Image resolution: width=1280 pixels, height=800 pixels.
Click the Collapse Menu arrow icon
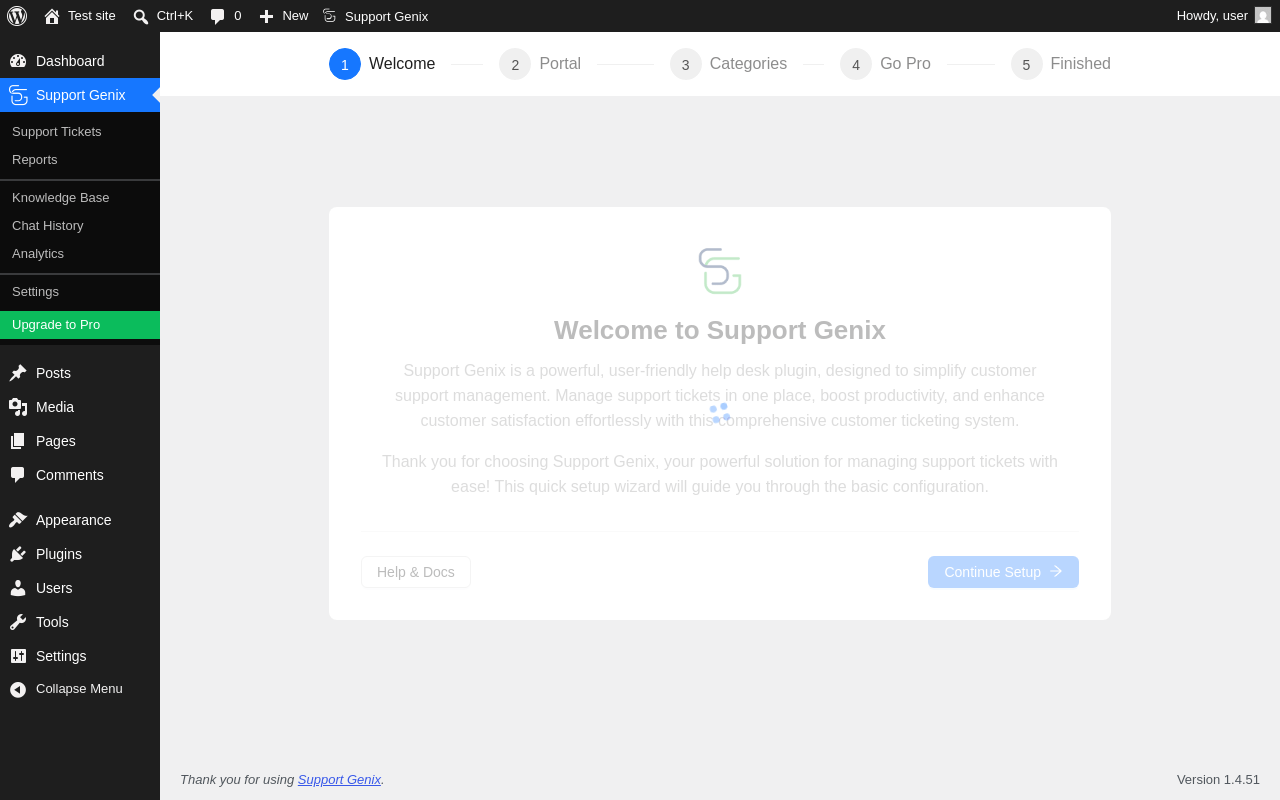(x=18, y=689)
